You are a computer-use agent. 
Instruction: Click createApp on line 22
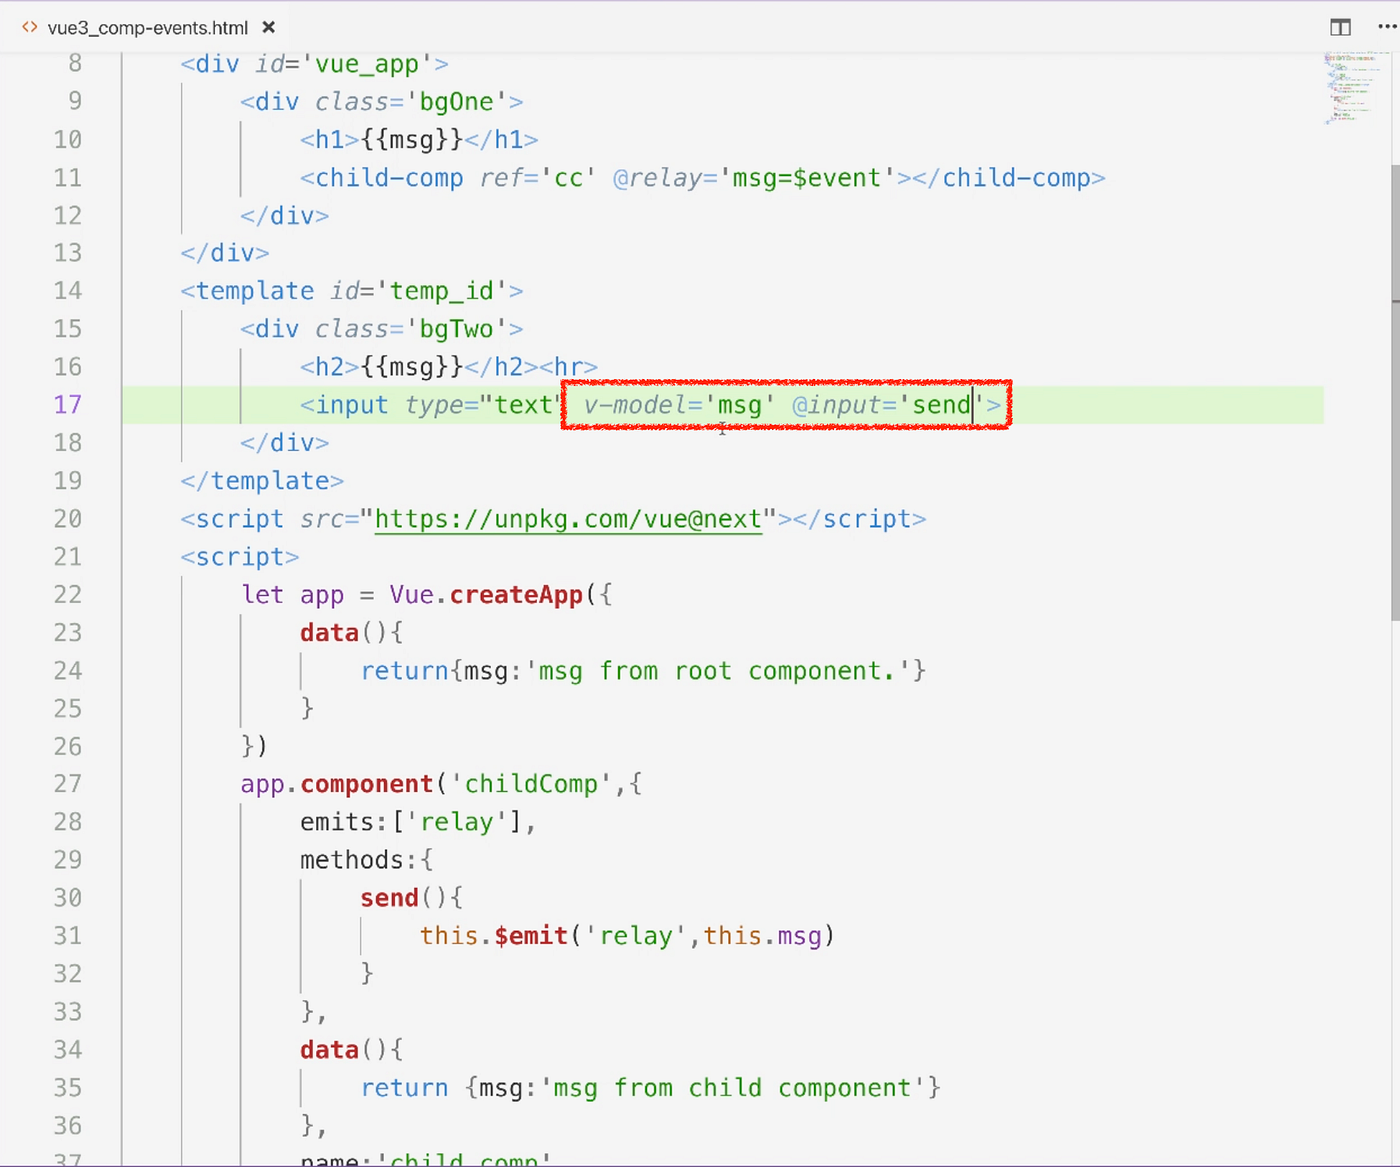coord(516,595)
